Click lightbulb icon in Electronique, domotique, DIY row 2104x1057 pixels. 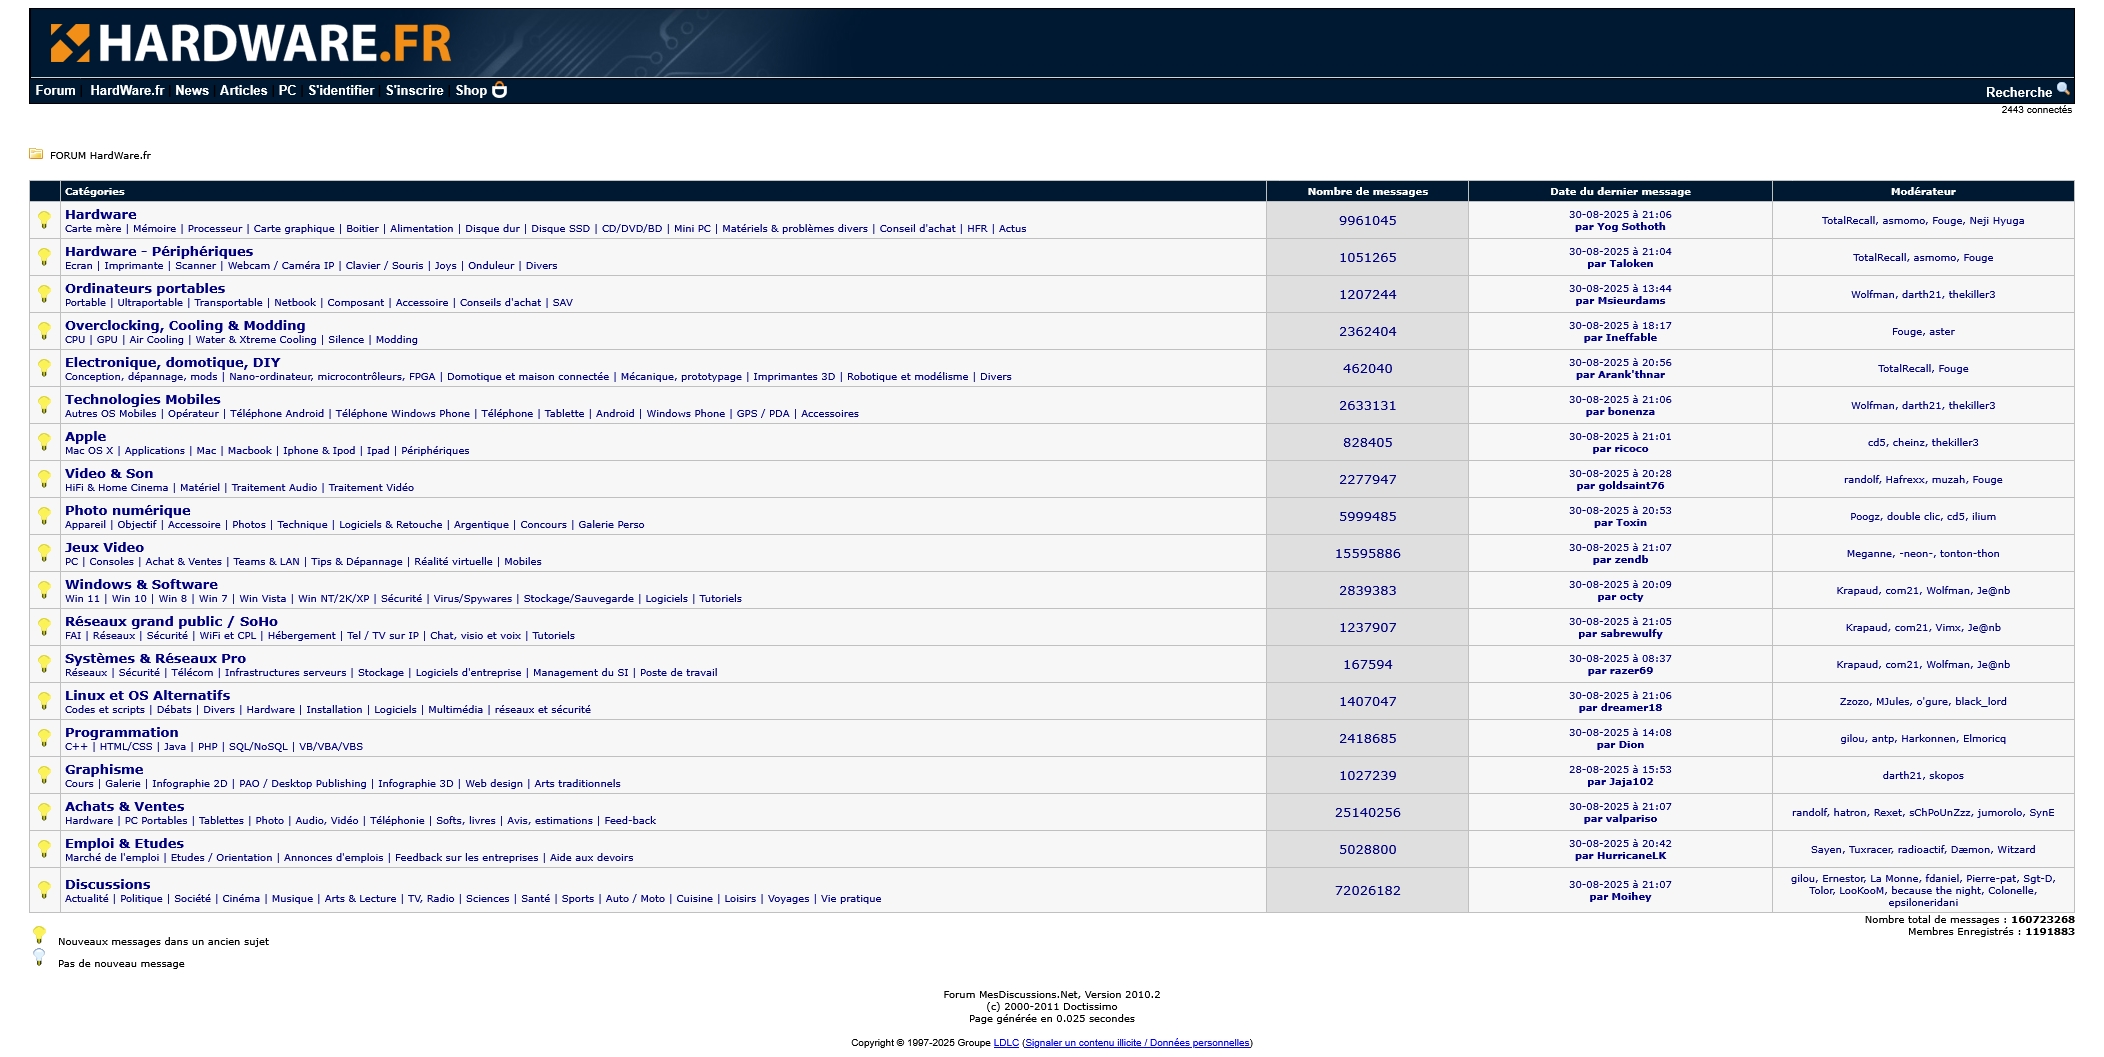pos(44,368)
